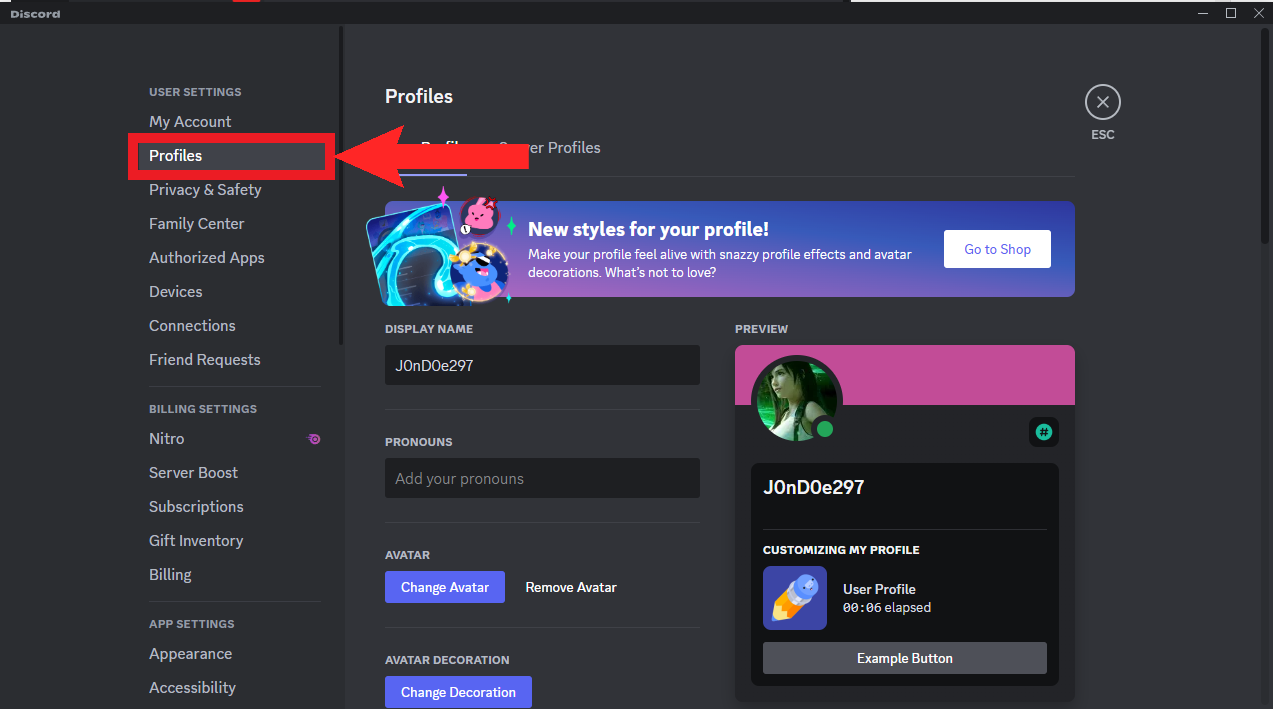Viewport: 1273px width, 709px height.
Task: Open Family Center settings
Action: pos(197,224)
